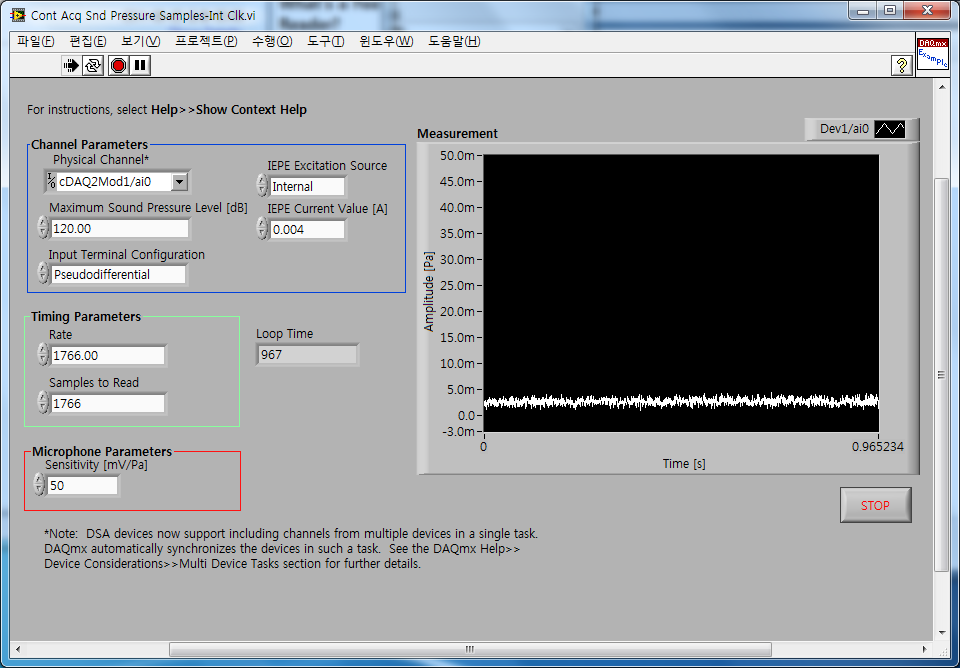Click the Samples to Read stepper
This screenshot has height=668, width=960.
coord(43,402)
